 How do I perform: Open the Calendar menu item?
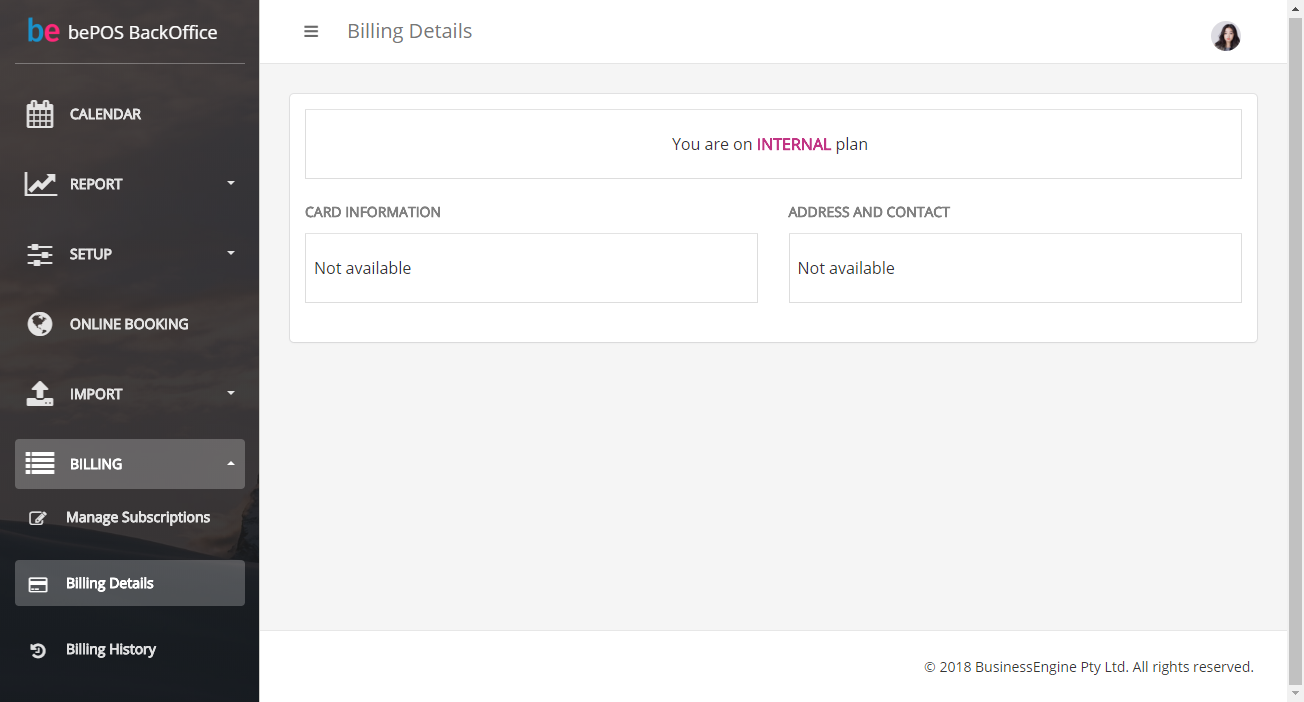tap(130, 114)
